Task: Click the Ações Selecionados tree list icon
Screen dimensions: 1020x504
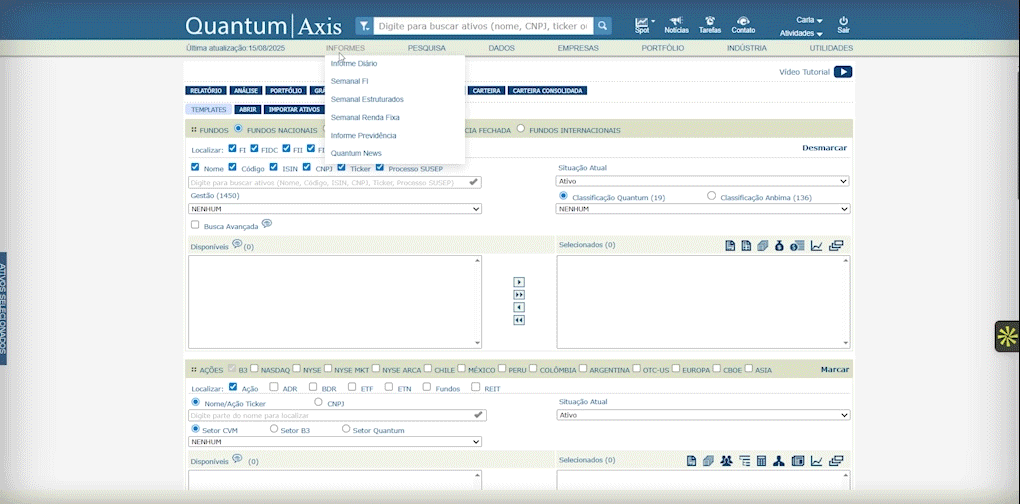Action: pos(744,461)
